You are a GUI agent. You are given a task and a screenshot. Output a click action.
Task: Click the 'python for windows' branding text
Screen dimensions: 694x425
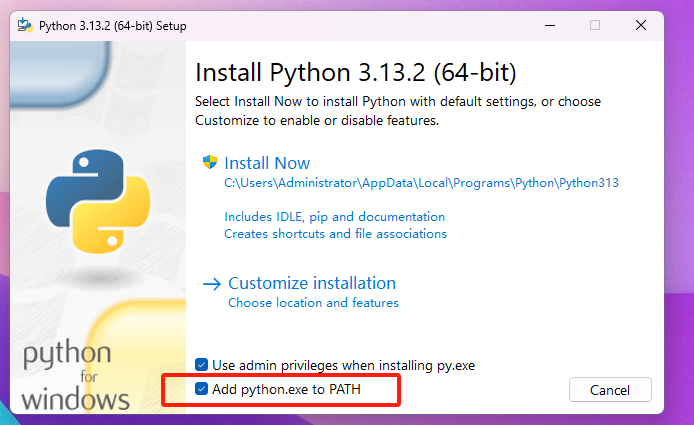[x=76, y=377]
